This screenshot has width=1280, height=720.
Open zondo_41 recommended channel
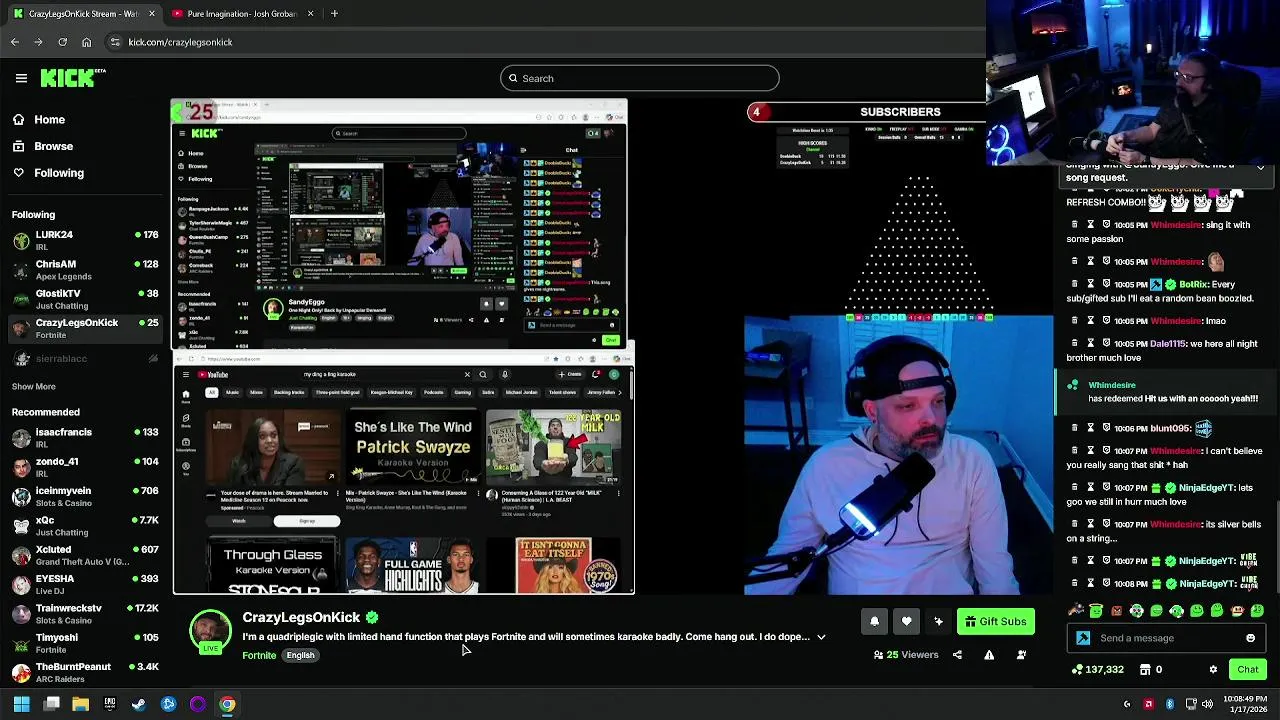84,467
